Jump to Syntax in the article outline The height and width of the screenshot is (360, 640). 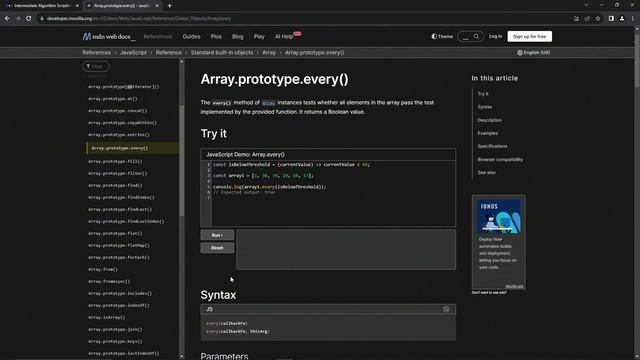click(485, 107)
